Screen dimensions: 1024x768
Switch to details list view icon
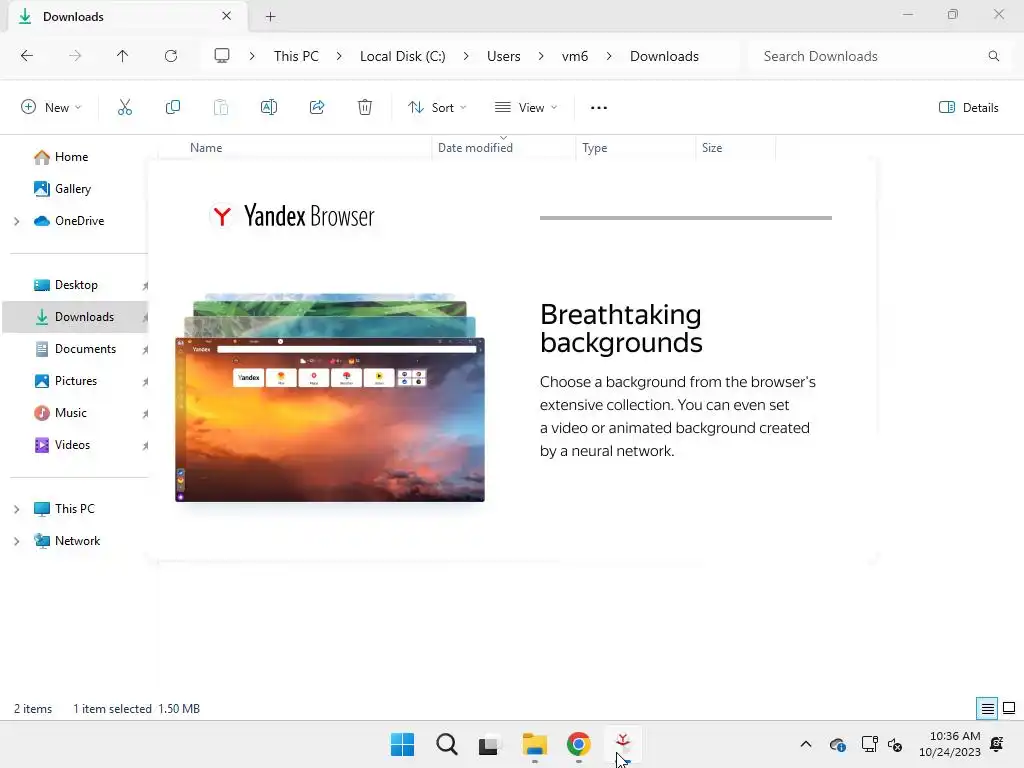tap(987, 709)
